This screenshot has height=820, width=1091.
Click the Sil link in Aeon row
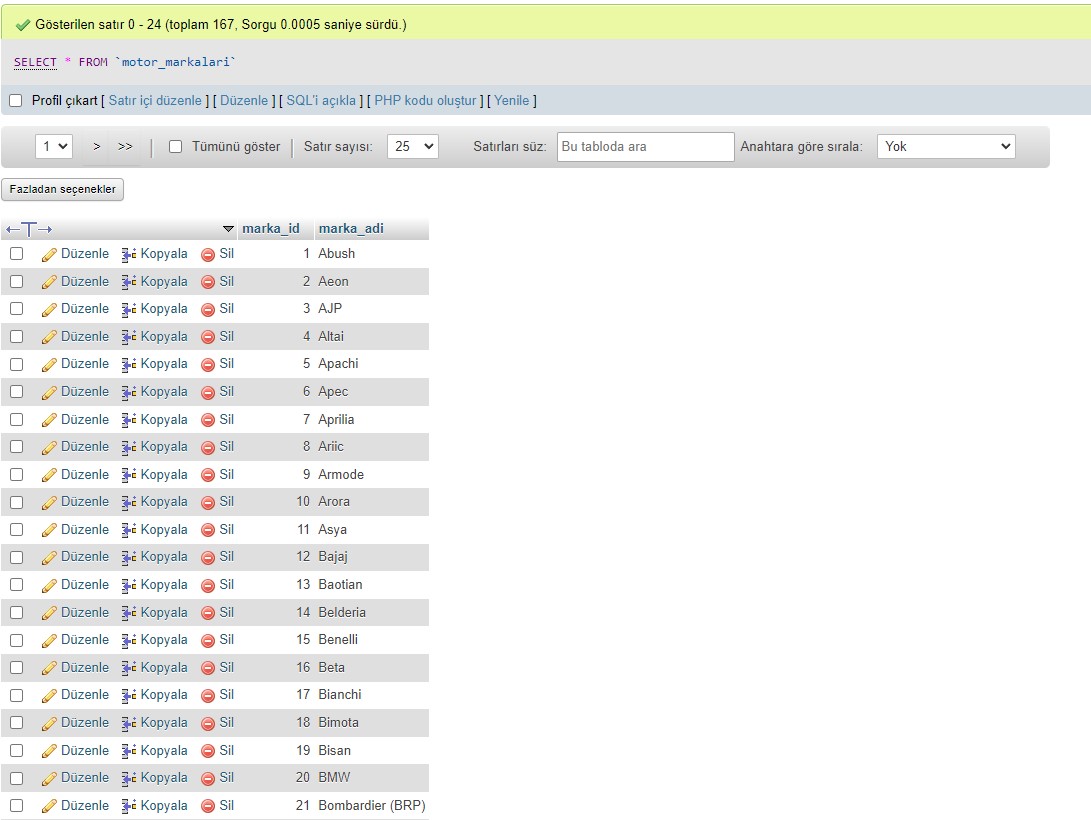(227, 282)
